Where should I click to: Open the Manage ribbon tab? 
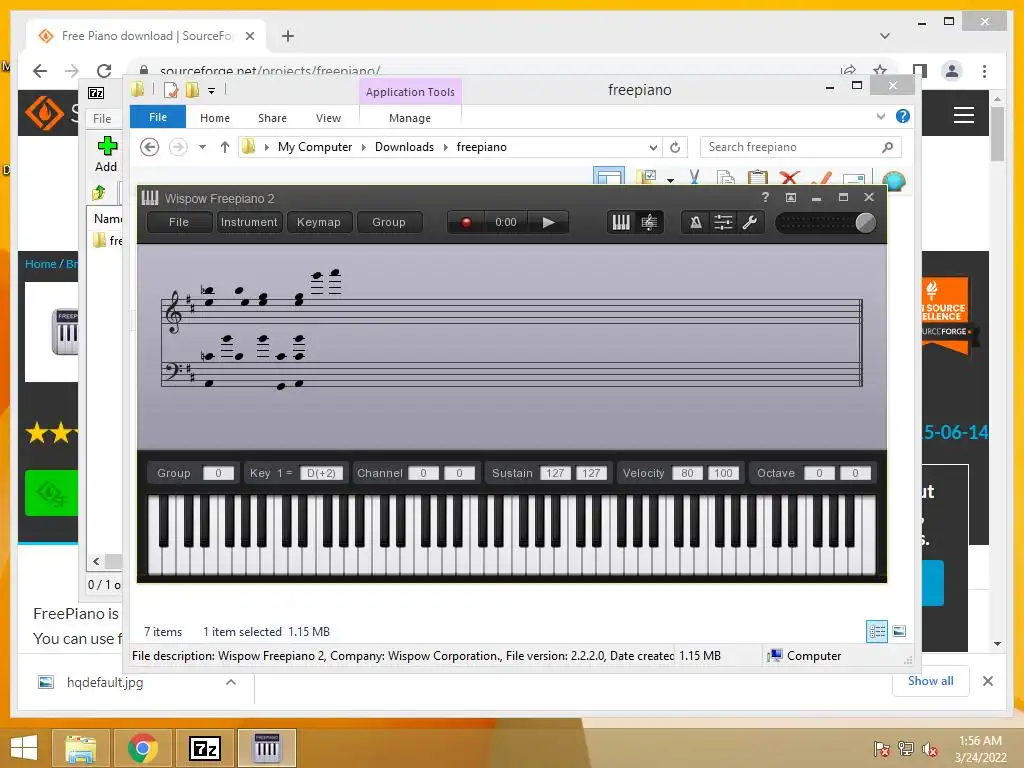pyautogui.click(x=410, y=118)
